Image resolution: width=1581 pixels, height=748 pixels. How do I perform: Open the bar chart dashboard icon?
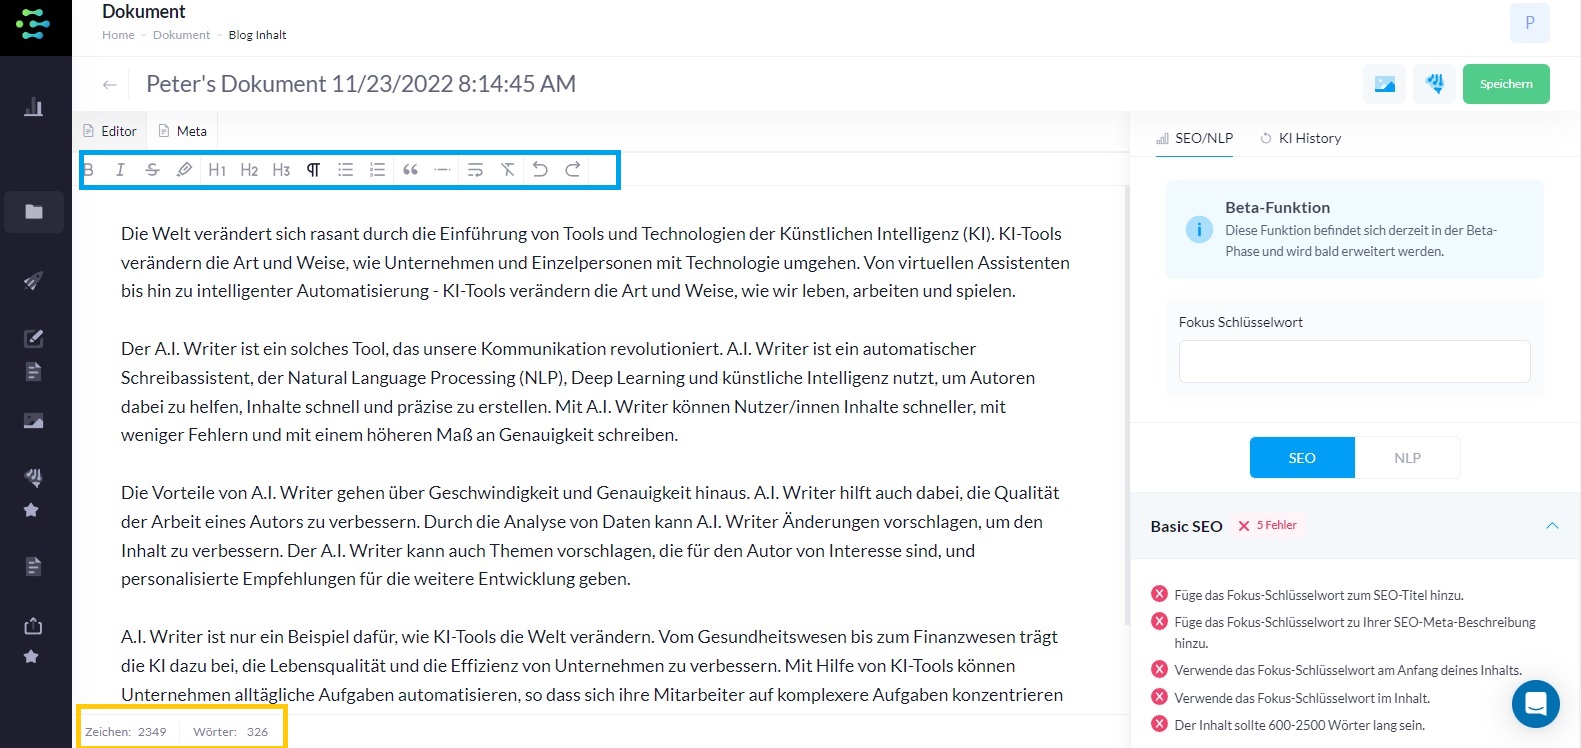(33, 107)
